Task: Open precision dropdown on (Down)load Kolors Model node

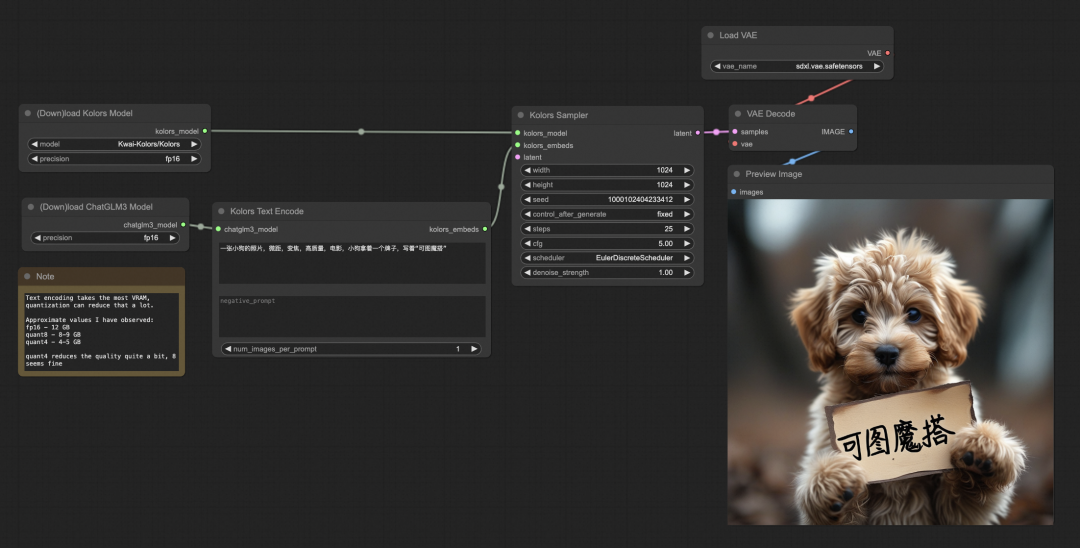Action: click(x=114, y=159)
